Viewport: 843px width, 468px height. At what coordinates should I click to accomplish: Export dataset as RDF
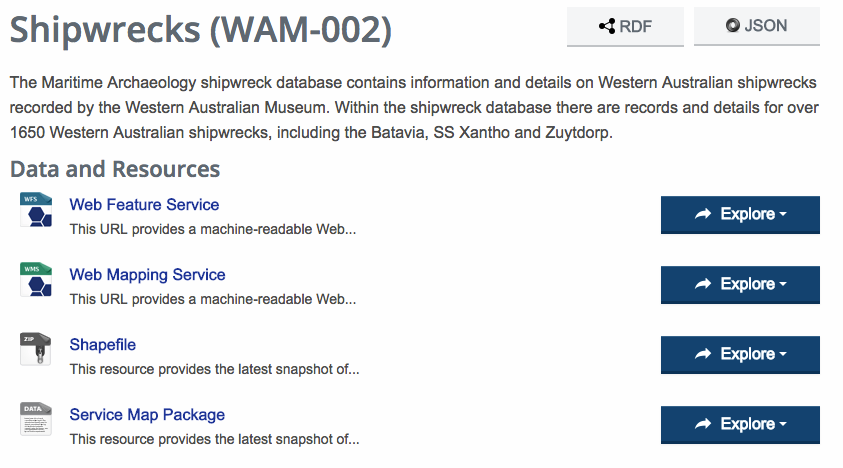(625, 26)
